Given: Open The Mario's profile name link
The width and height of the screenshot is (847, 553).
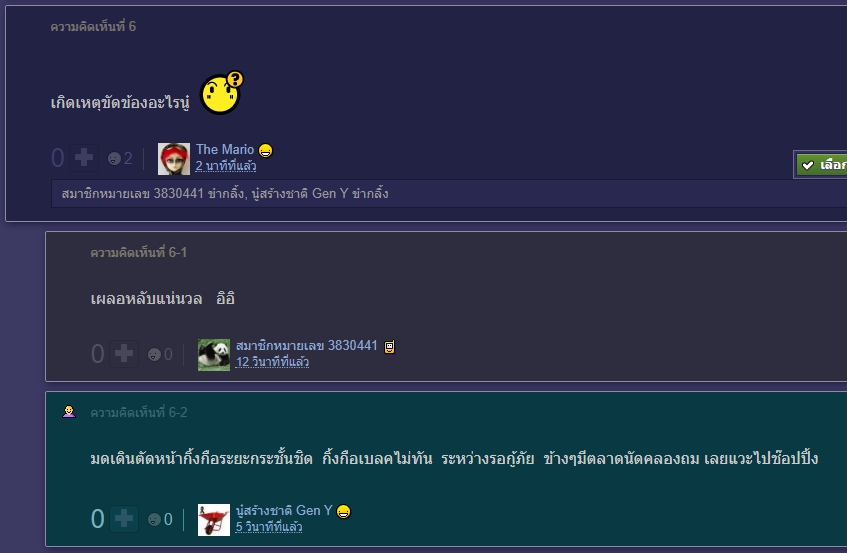Looking at the screenshot, I should click(x=225, y=150).
